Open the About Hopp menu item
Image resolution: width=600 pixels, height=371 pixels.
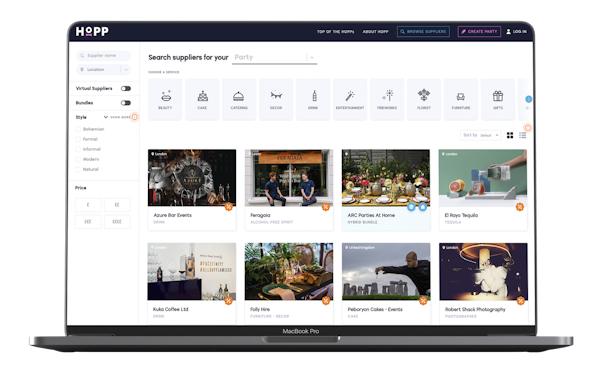click(x=375, y=31)
